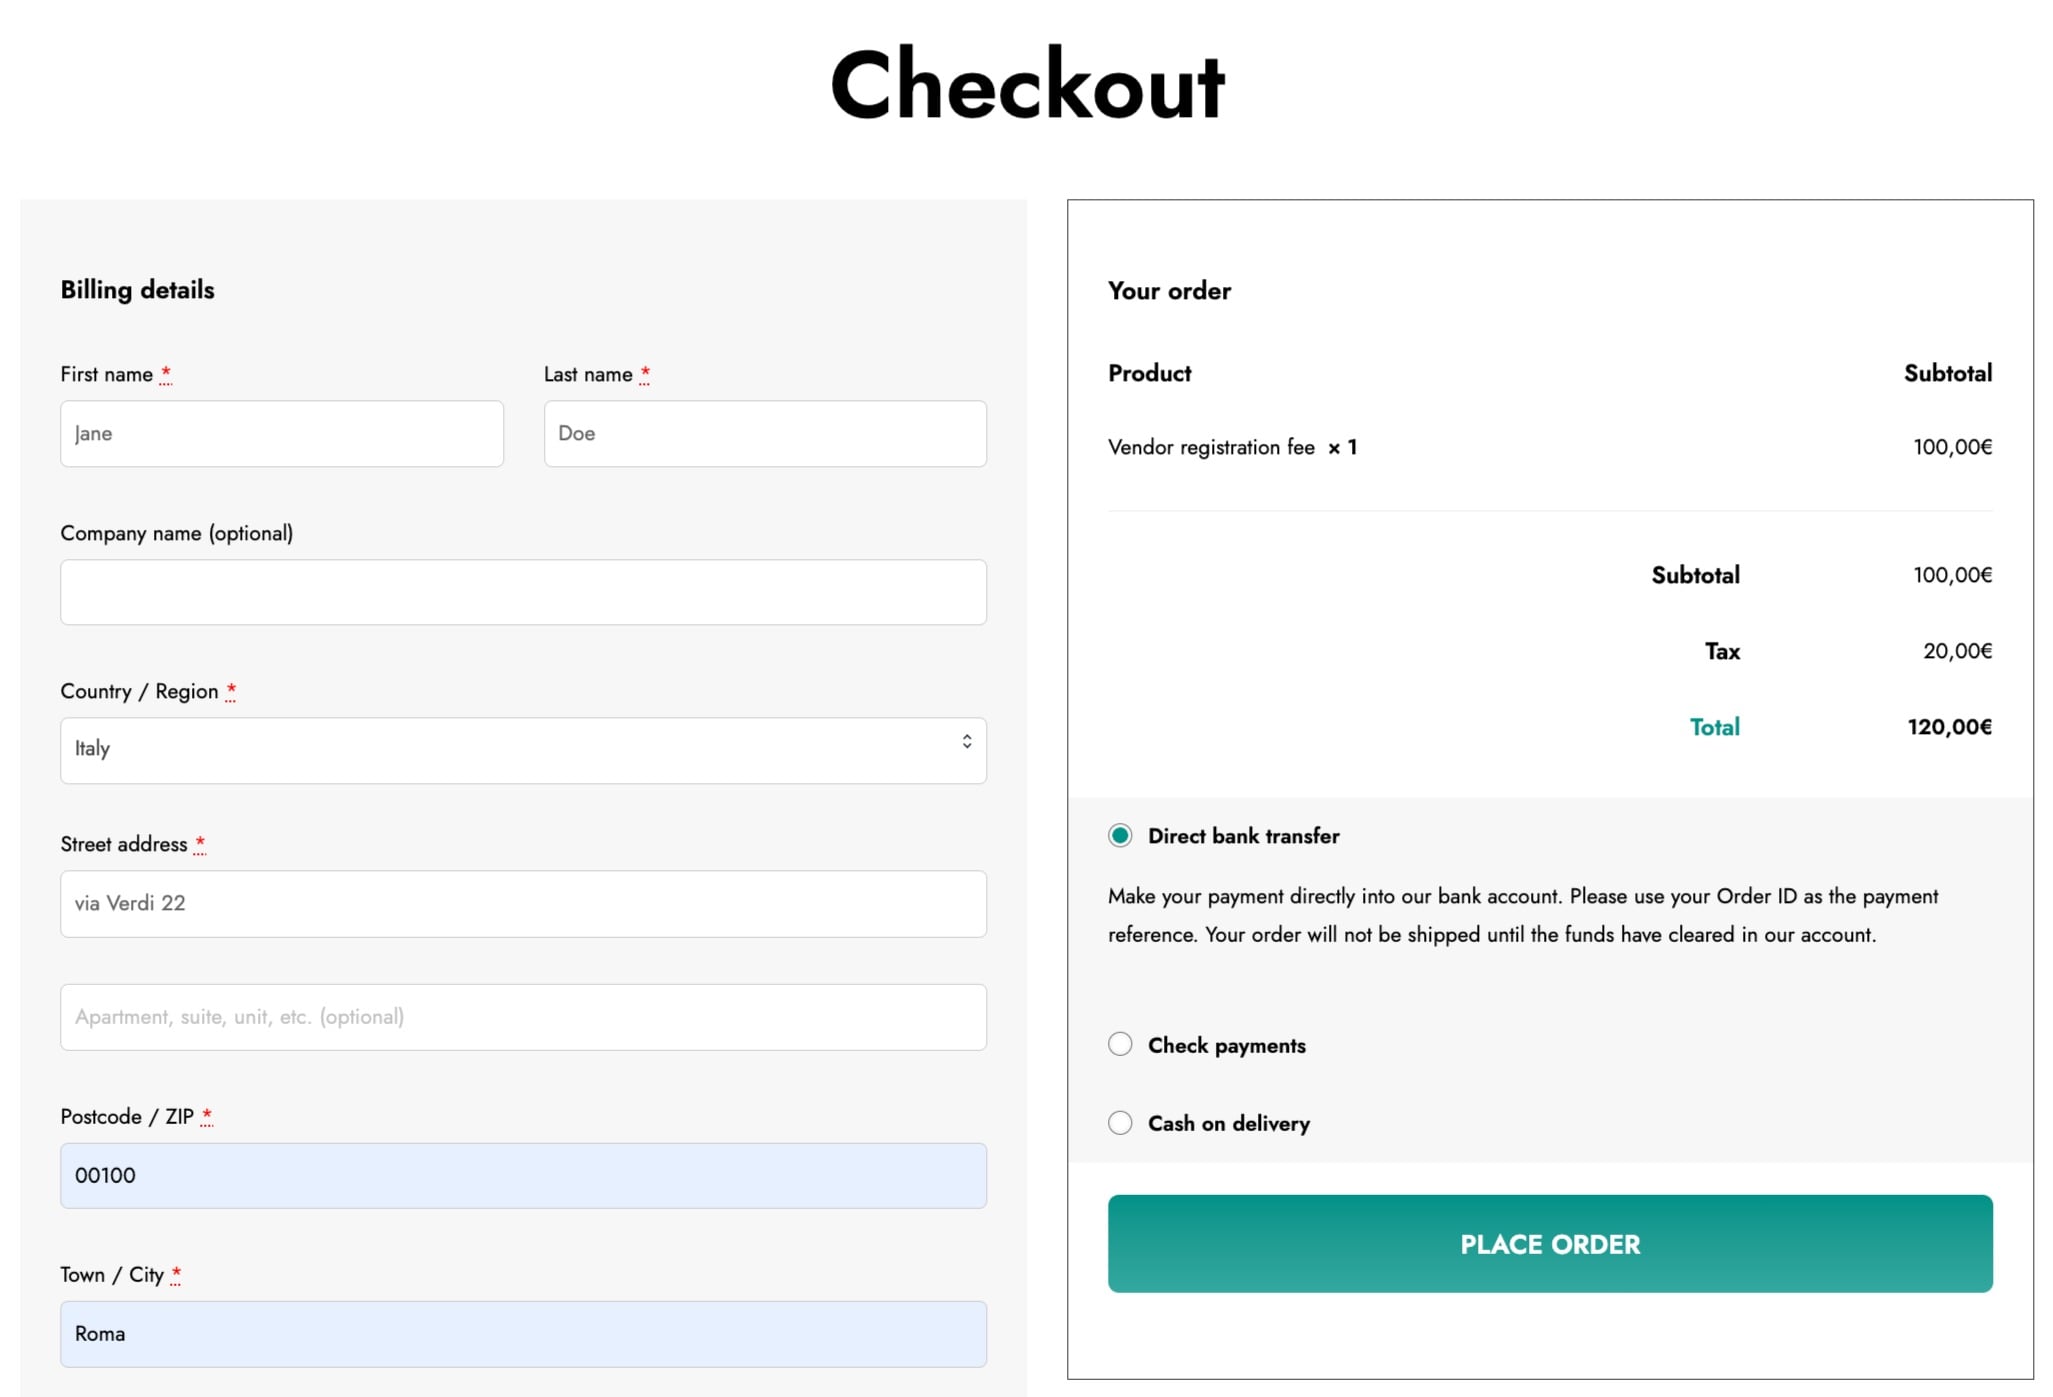This screenshot has width=2053, height=1397.
Task: Click the red asterisk beside Postcode / ZIP
Action: pos(207,1115)
